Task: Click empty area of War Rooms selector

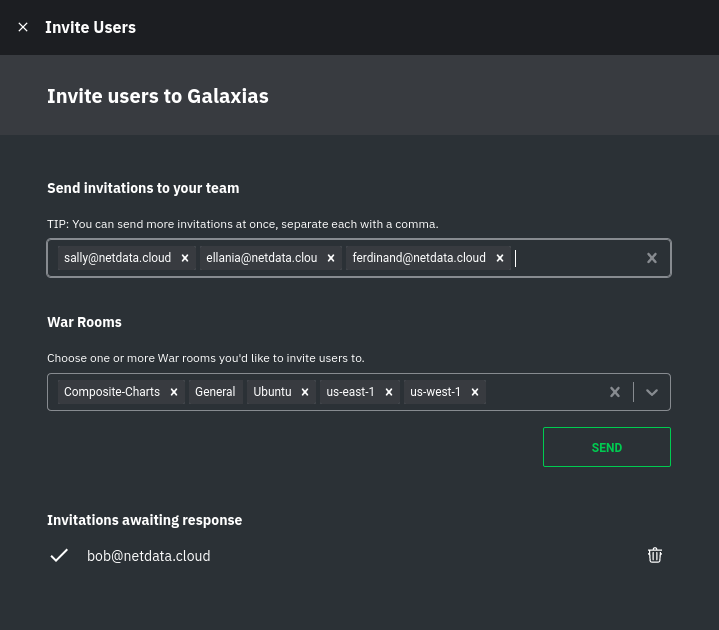Action: [x=546, y=392]
